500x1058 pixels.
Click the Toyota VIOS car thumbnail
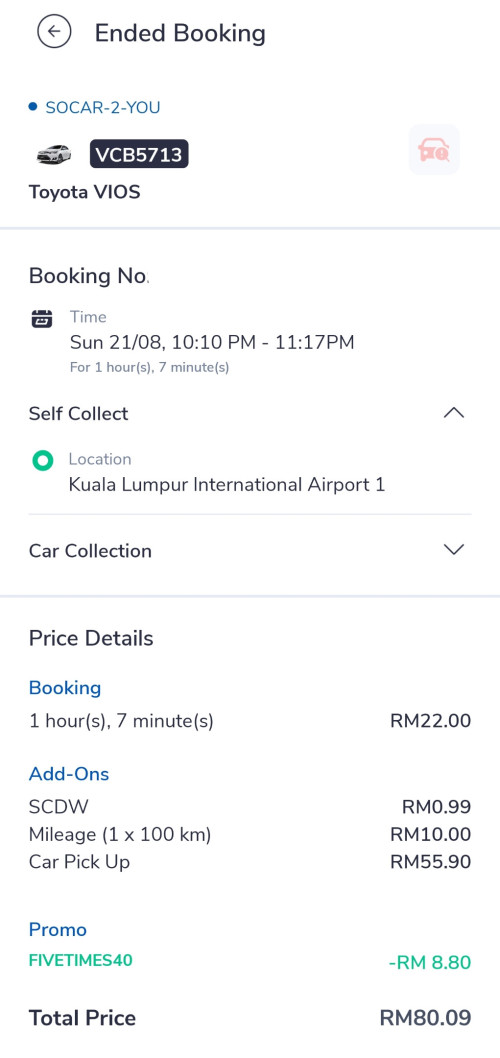pyautogui.click(x=54, y=154)
